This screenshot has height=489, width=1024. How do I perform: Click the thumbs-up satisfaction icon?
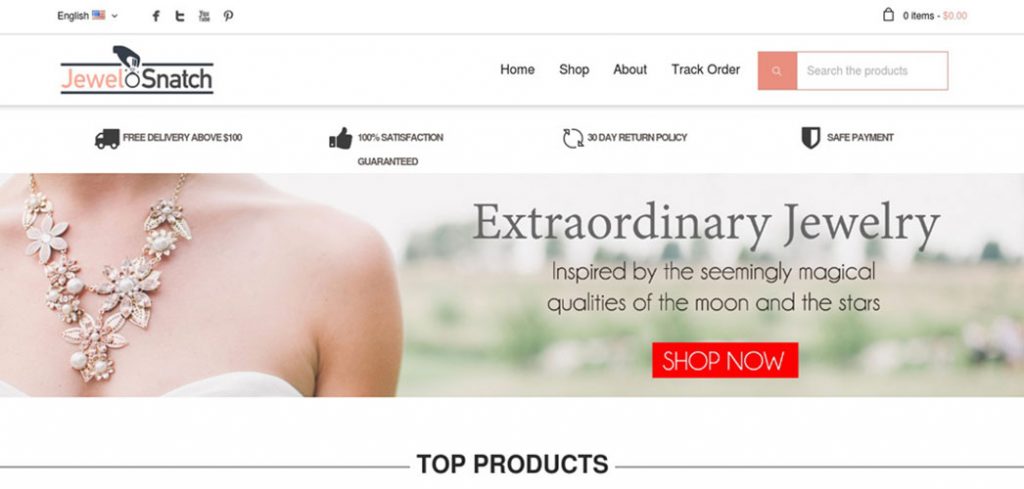(341, 138)
